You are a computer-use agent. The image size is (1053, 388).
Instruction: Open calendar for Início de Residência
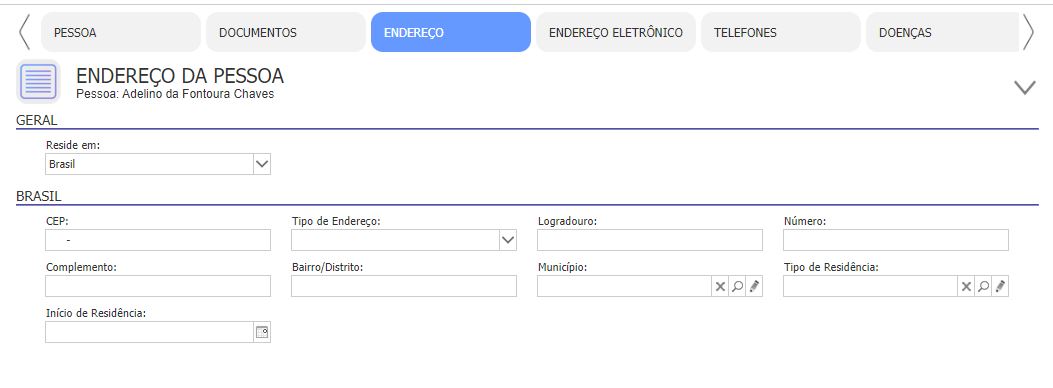coord(262,332)
